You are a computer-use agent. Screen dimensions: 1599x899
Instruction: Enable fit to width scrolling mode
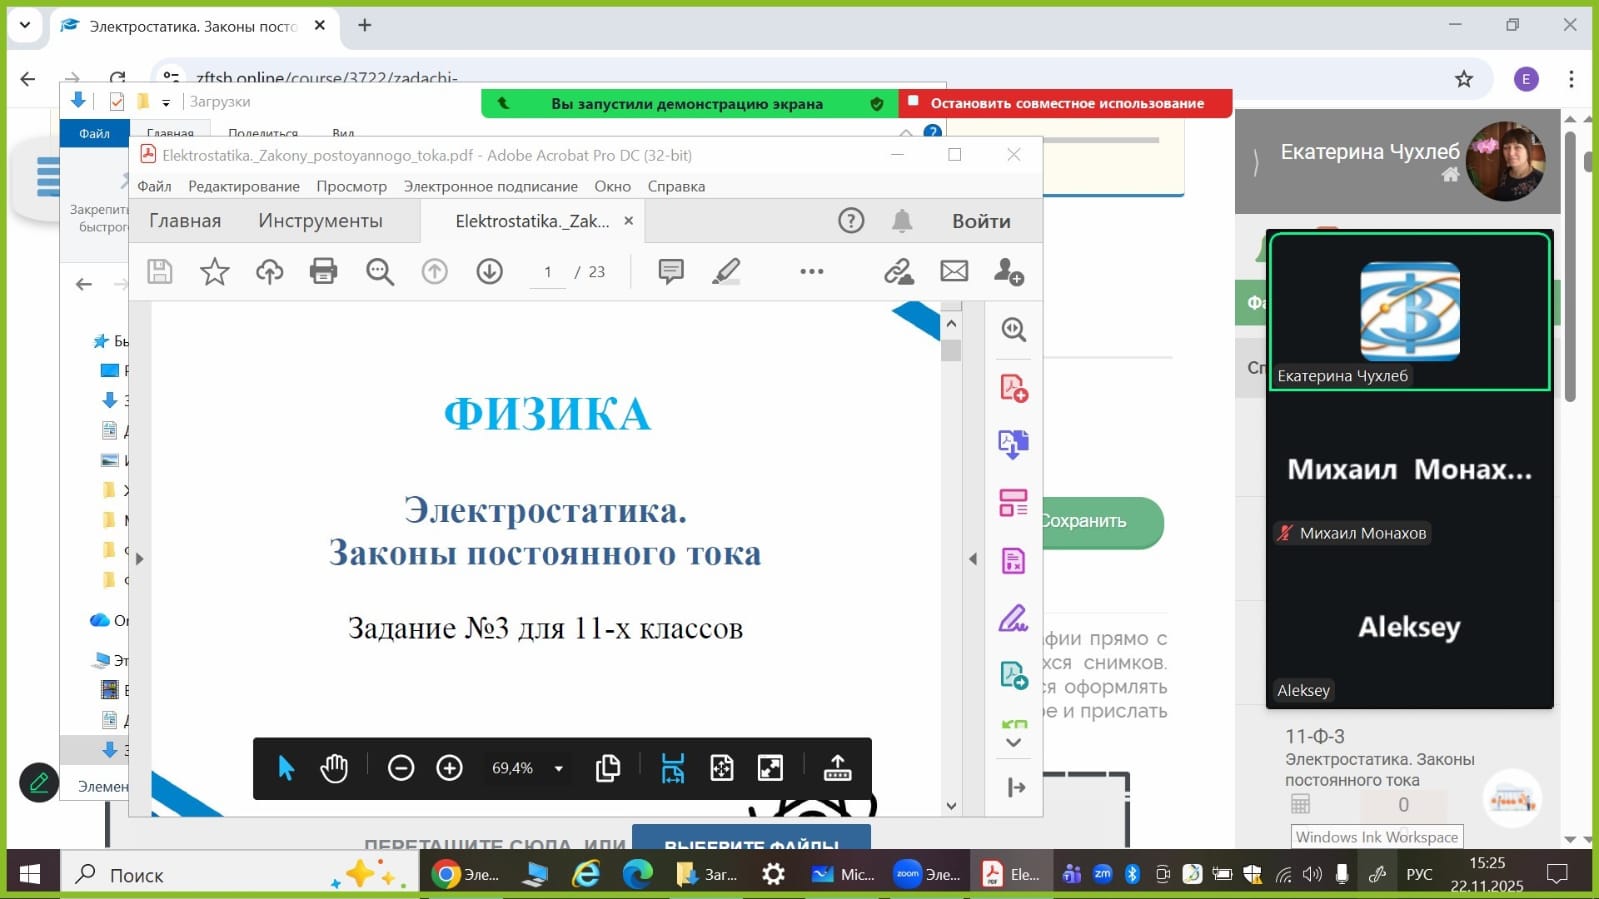673,768
